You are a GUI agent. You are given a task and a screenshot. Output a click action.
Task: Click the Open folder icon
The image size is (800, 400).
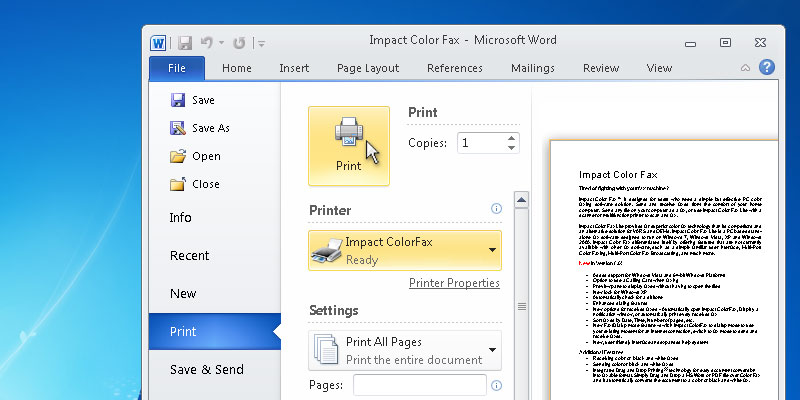pyautogui.click(x=178, y=156)
